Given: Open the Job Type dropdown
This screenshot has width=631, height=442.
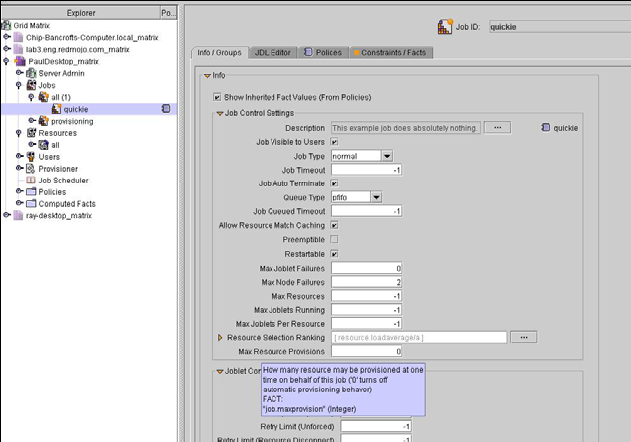Looking at the screenshot, I should (387, 156).
